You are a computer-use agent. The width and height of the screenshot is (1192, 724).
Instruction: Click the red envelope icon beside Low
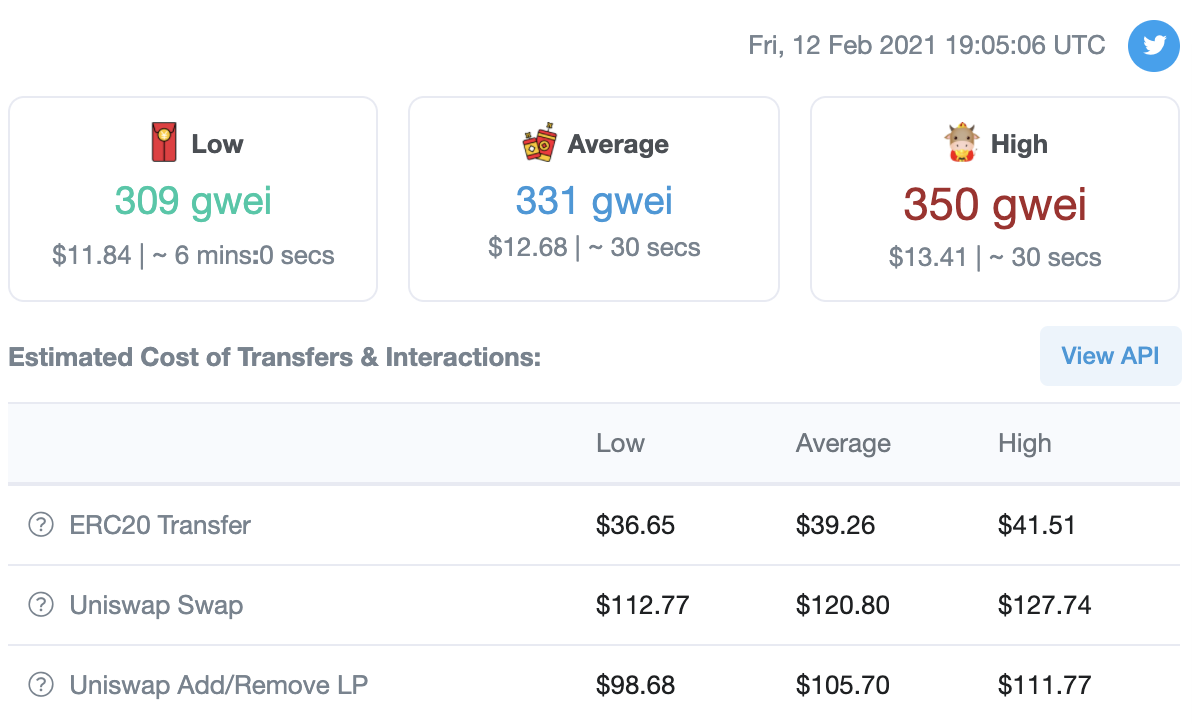(x=163, y=142)
